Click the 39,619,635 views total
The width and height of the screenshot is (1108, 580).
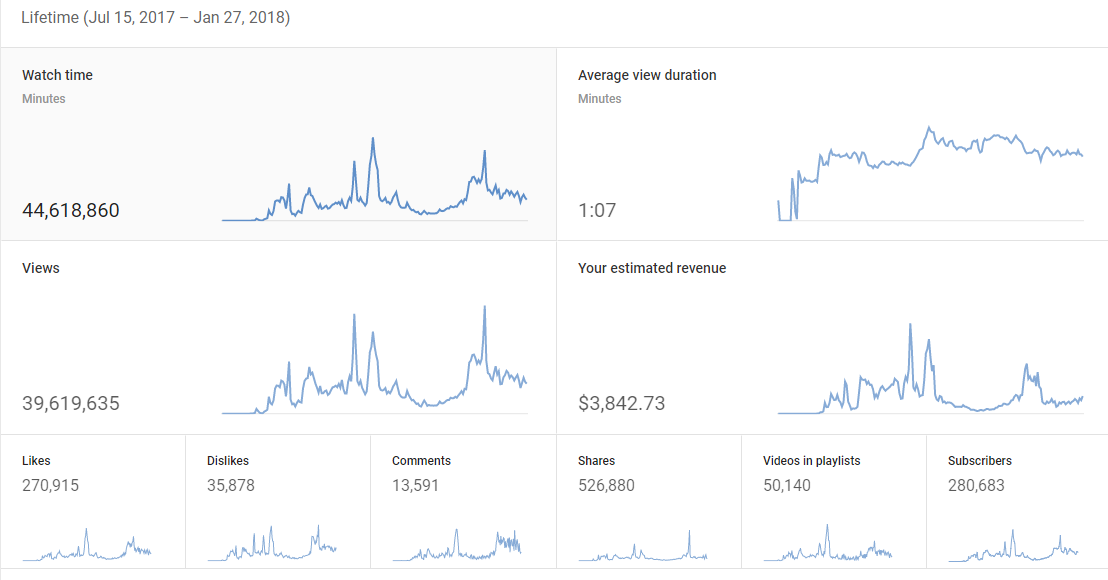tap(71, 404)
